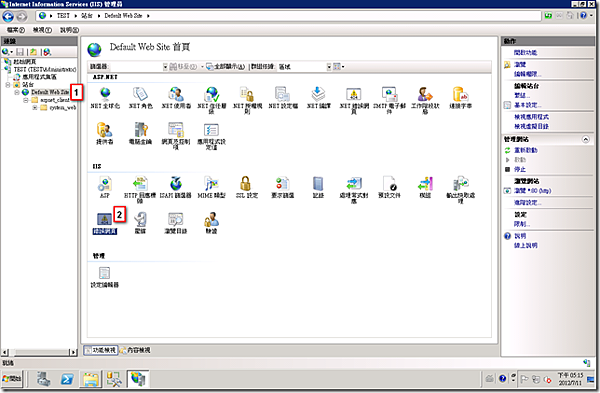The width and height of the screenshot is (600, 393).
Task: Open the SMTP E-mail feature icon
Action: point(389,94)
